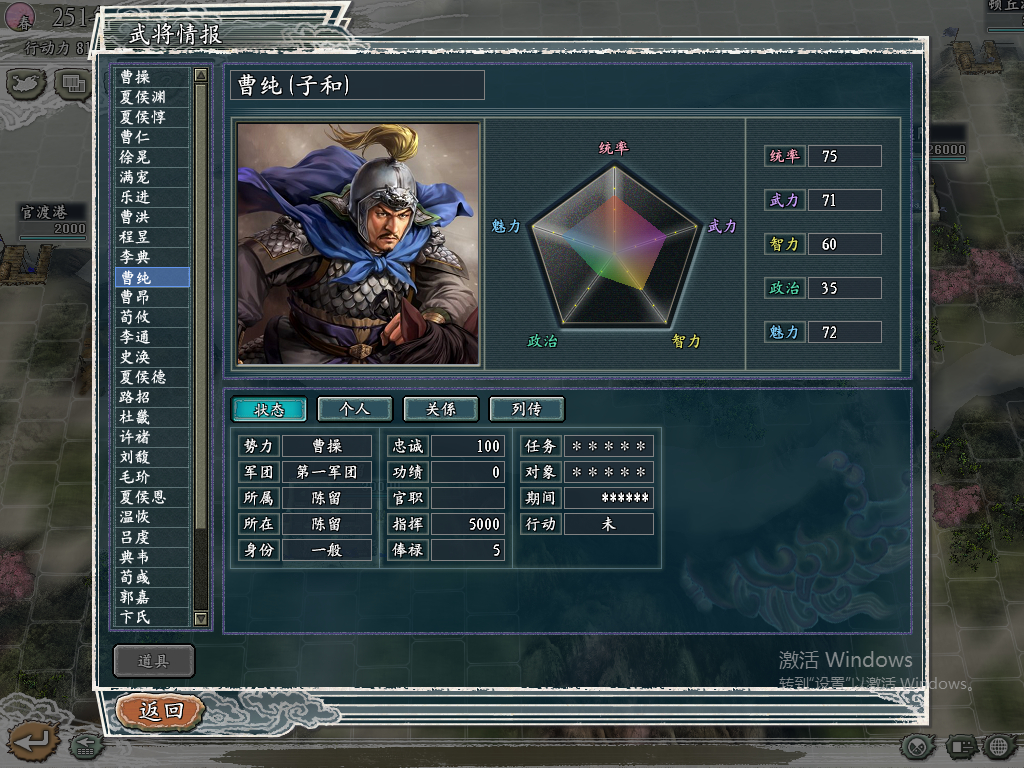Screen dimensions: 1024x768
Task: Select 曹昂 in the officer list
Action: click(152, 297)
